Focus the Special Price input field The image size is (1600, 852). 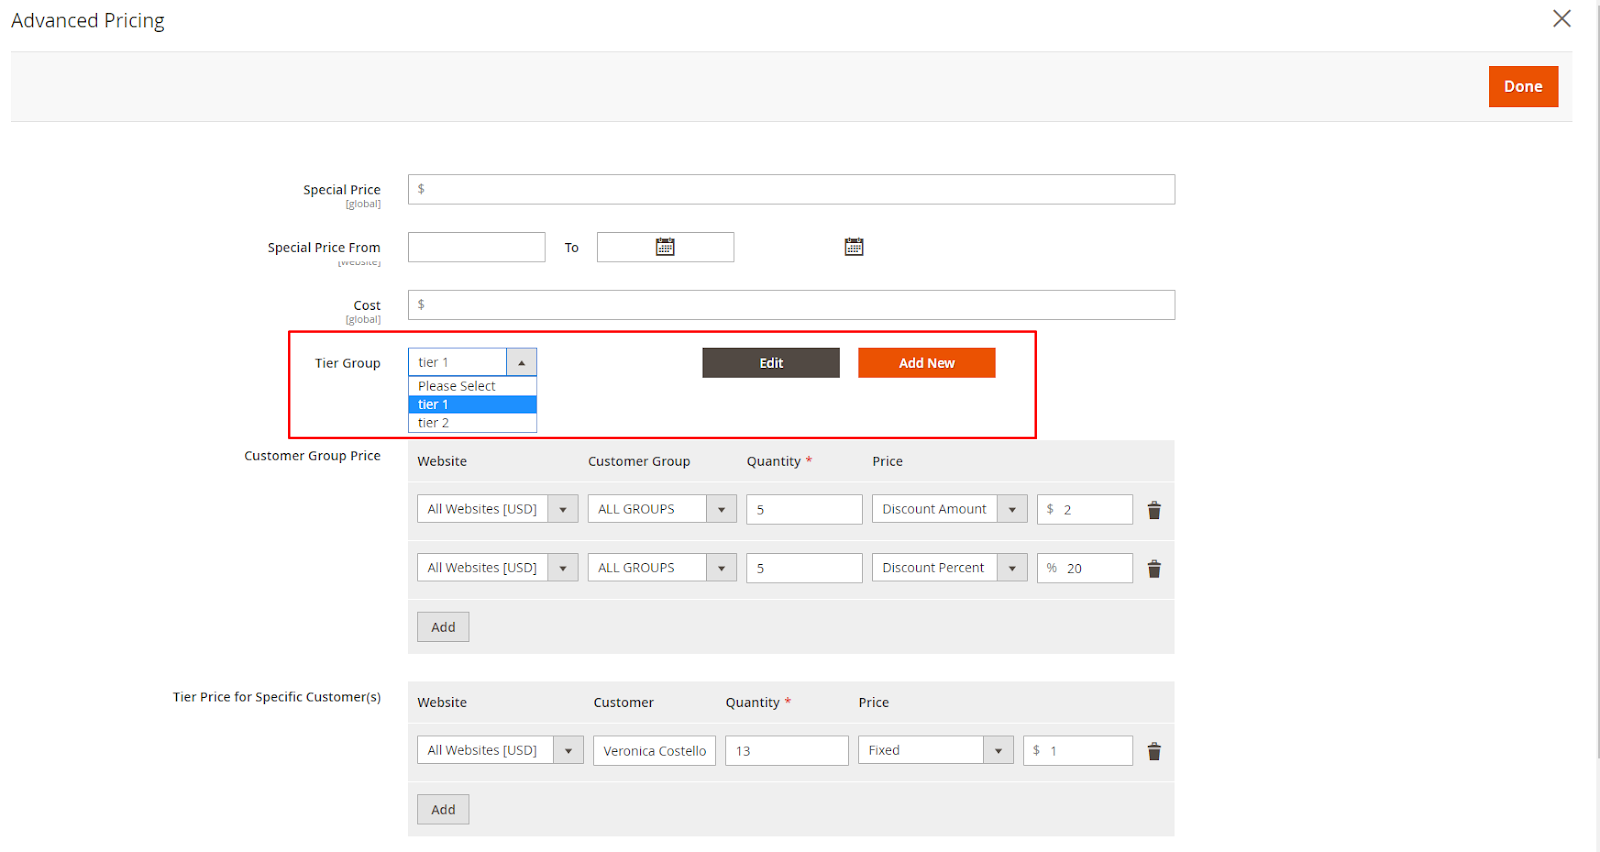click(791, 190)
